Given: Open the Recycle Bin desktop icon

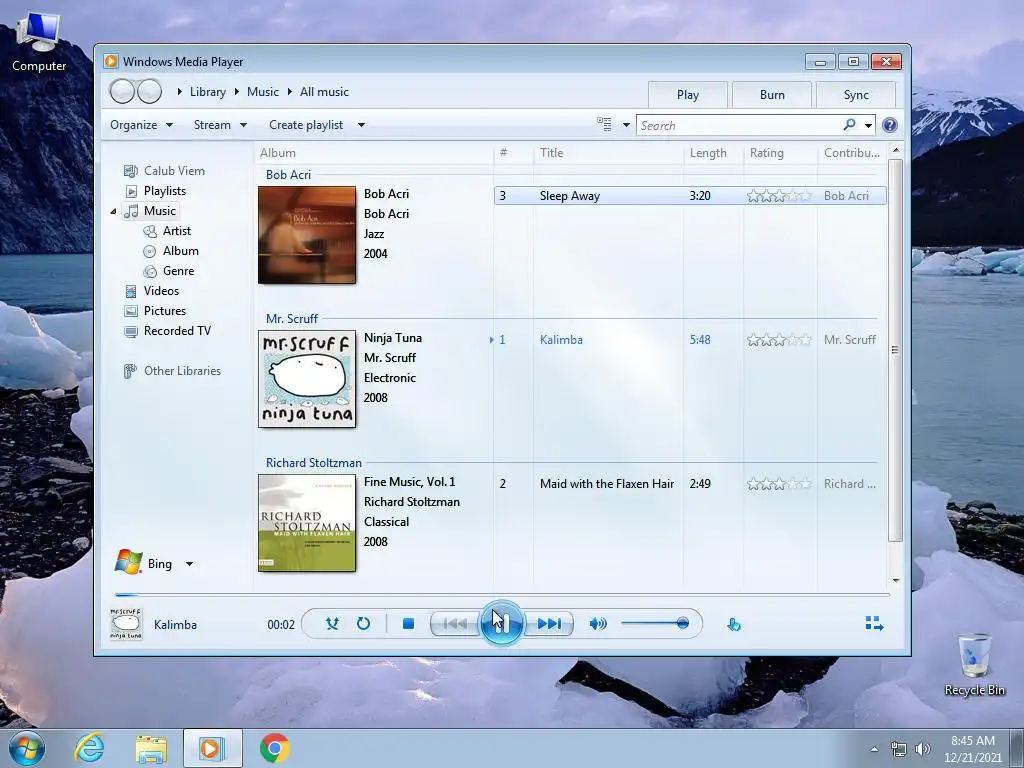Looking at the screenshot, I should (974, 664).
